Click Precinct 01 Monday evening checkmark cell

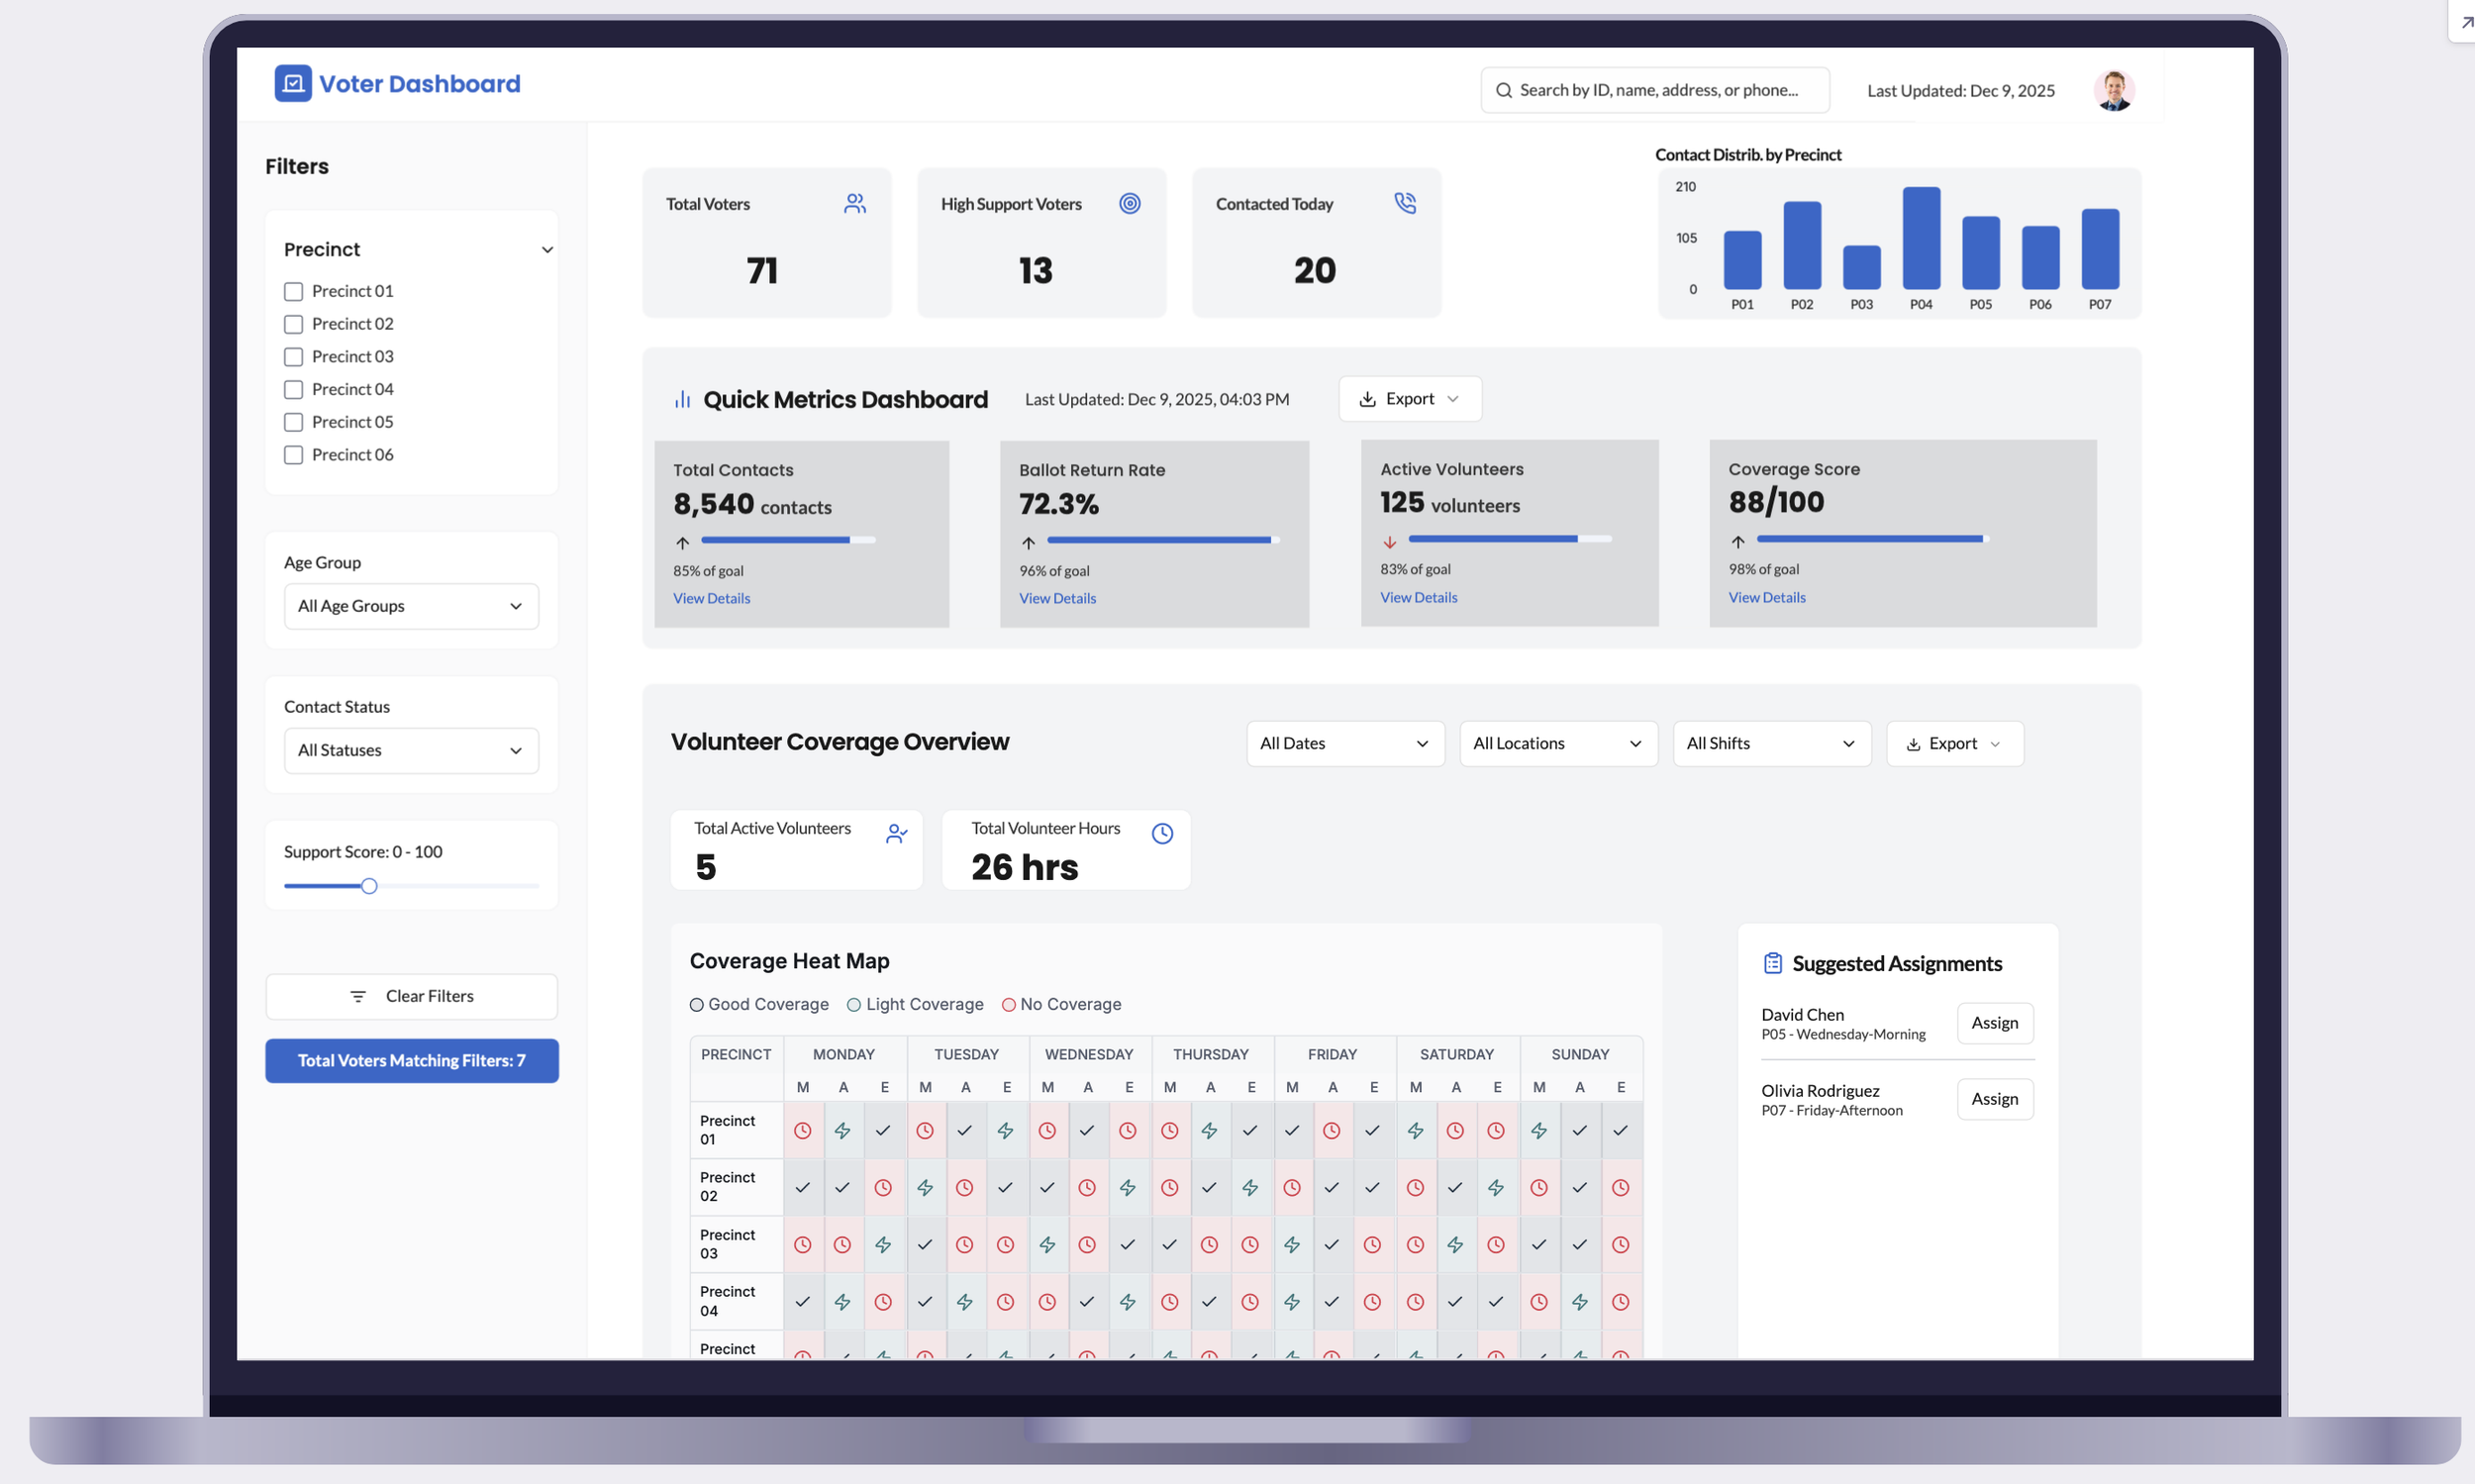[x=884, y=1131]
